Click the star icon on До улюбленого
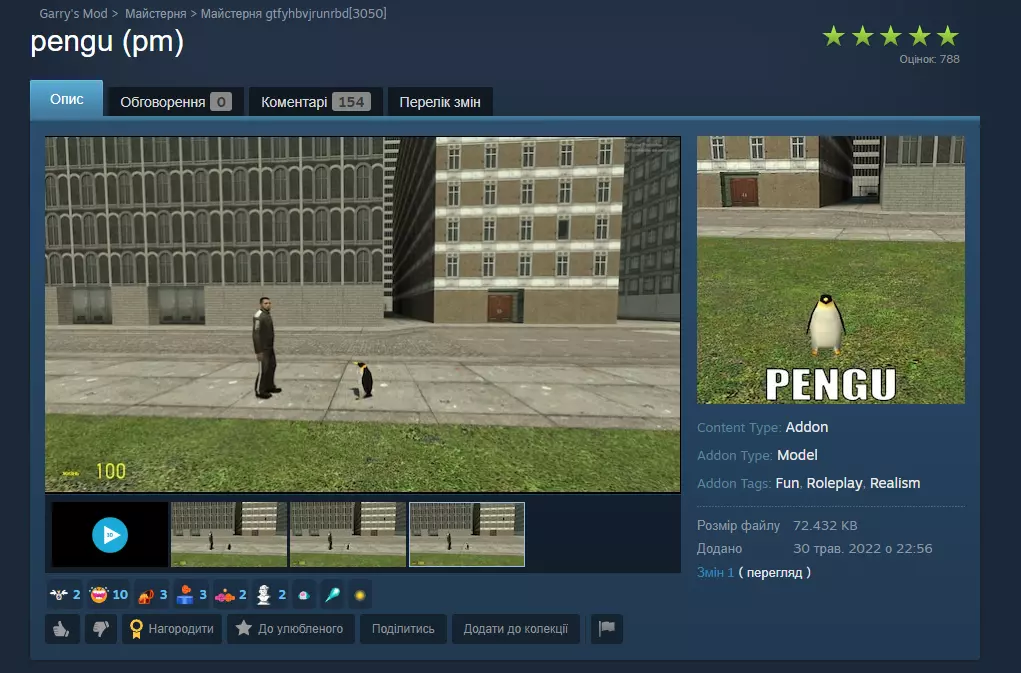Viewport: 1021px width, 673px height. click(x=244, y=628)
